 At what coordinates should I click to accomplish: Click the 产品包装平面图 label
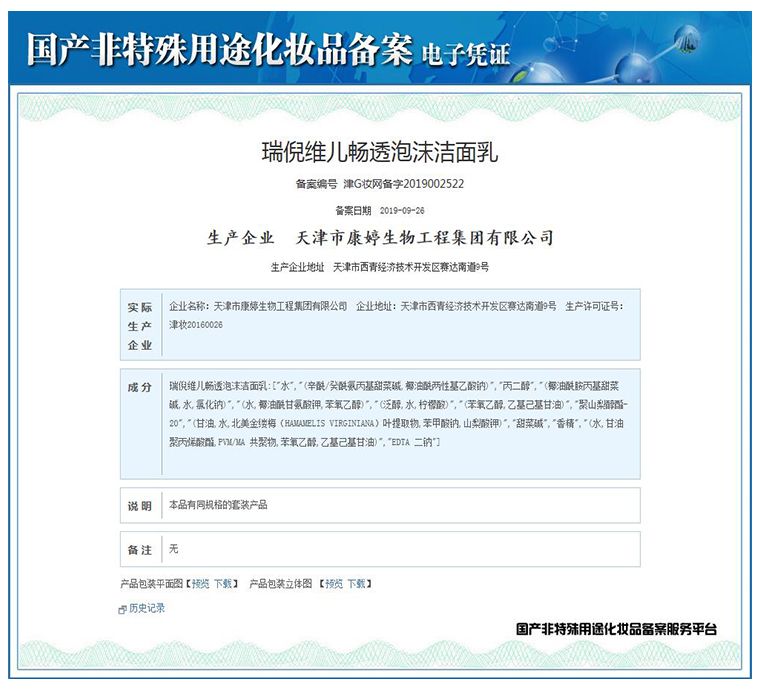(152, 584)
